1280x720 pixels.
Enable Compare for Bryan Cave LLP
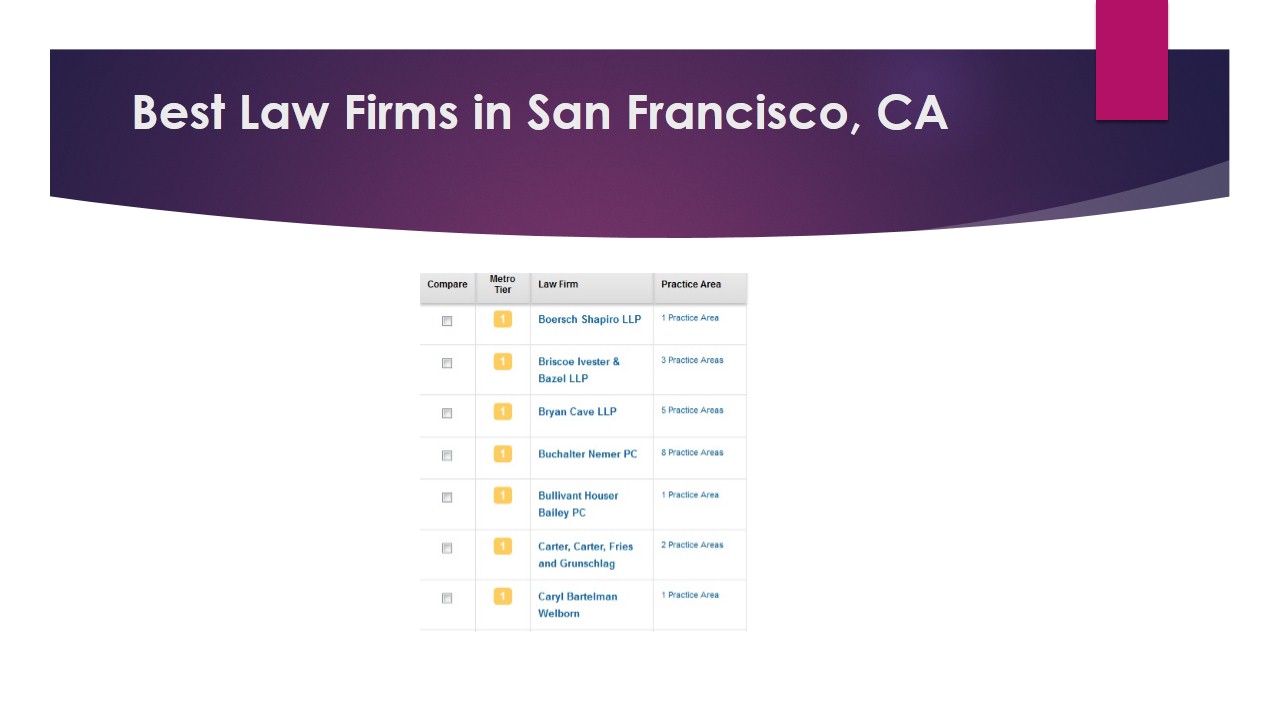coord(447,413)
